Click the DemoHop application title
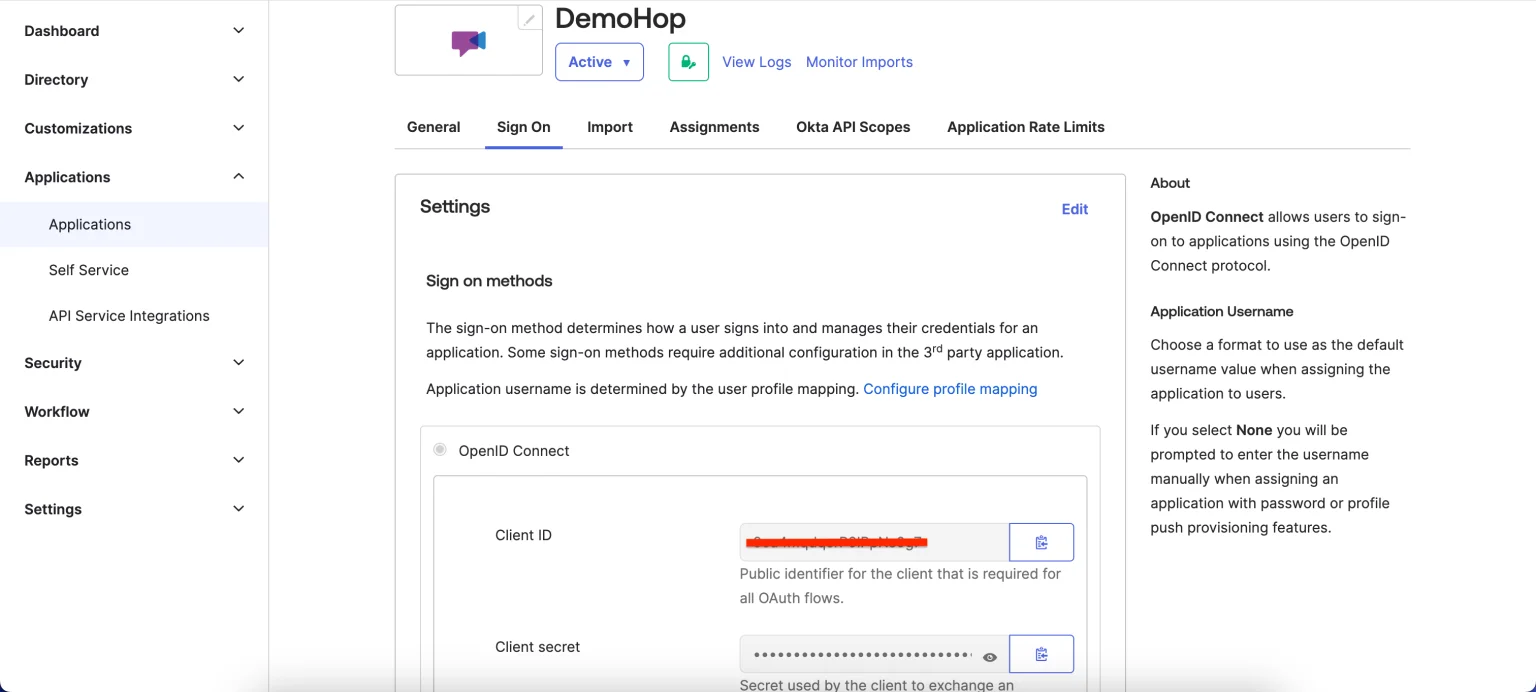1536x692 pixels. [620, 18]
